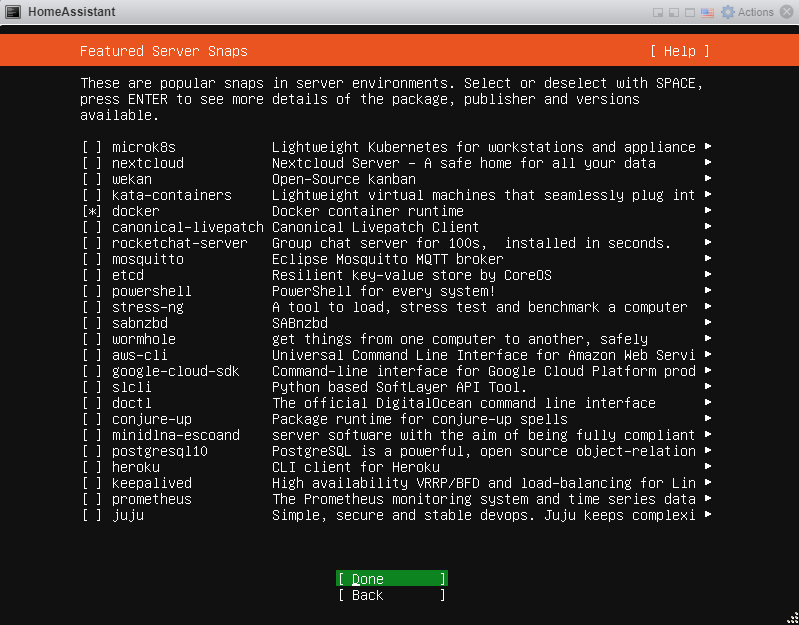
Task: Click window layout icon with bottom-right pane
Action: tap(658, 12)
